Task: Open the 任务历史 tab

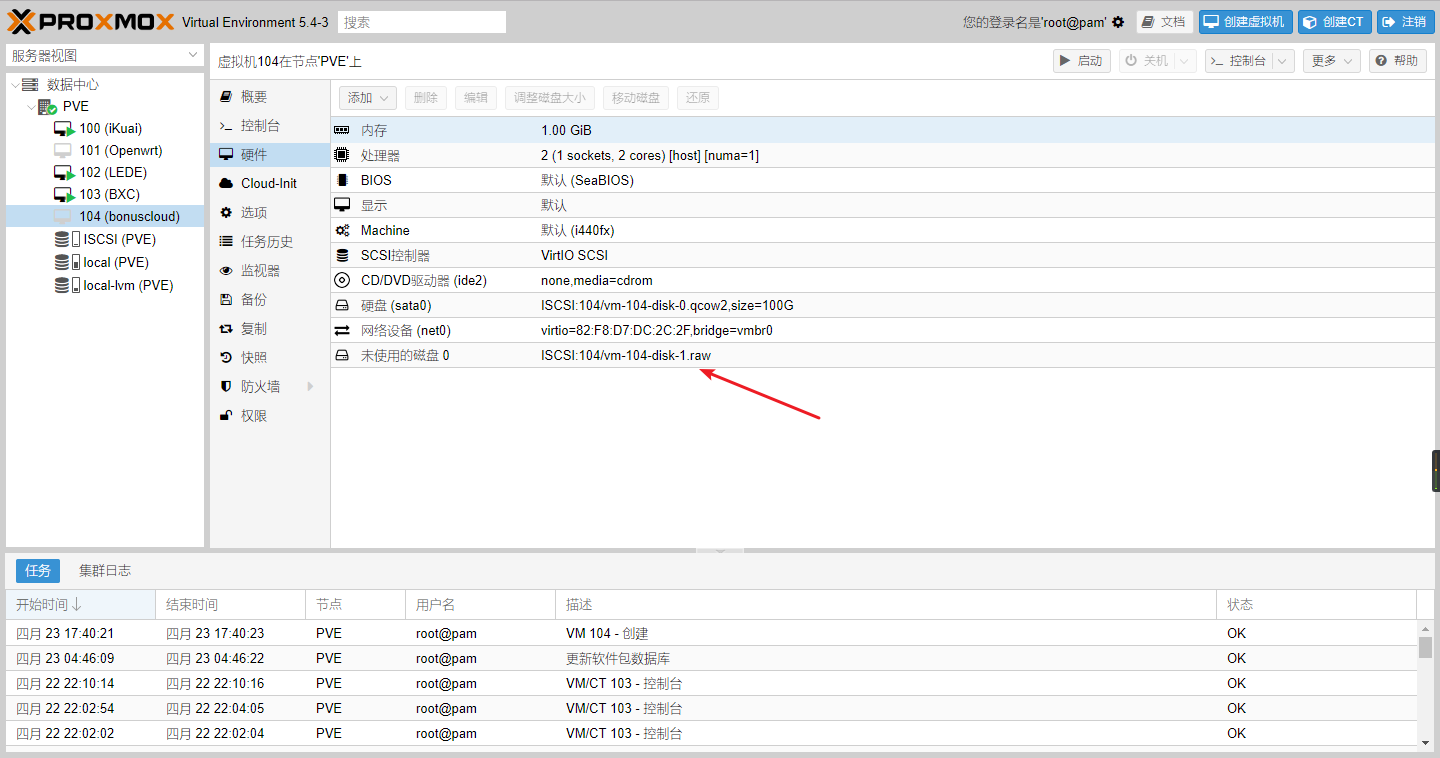Action: pyautogui.click(x=270, y=242)
